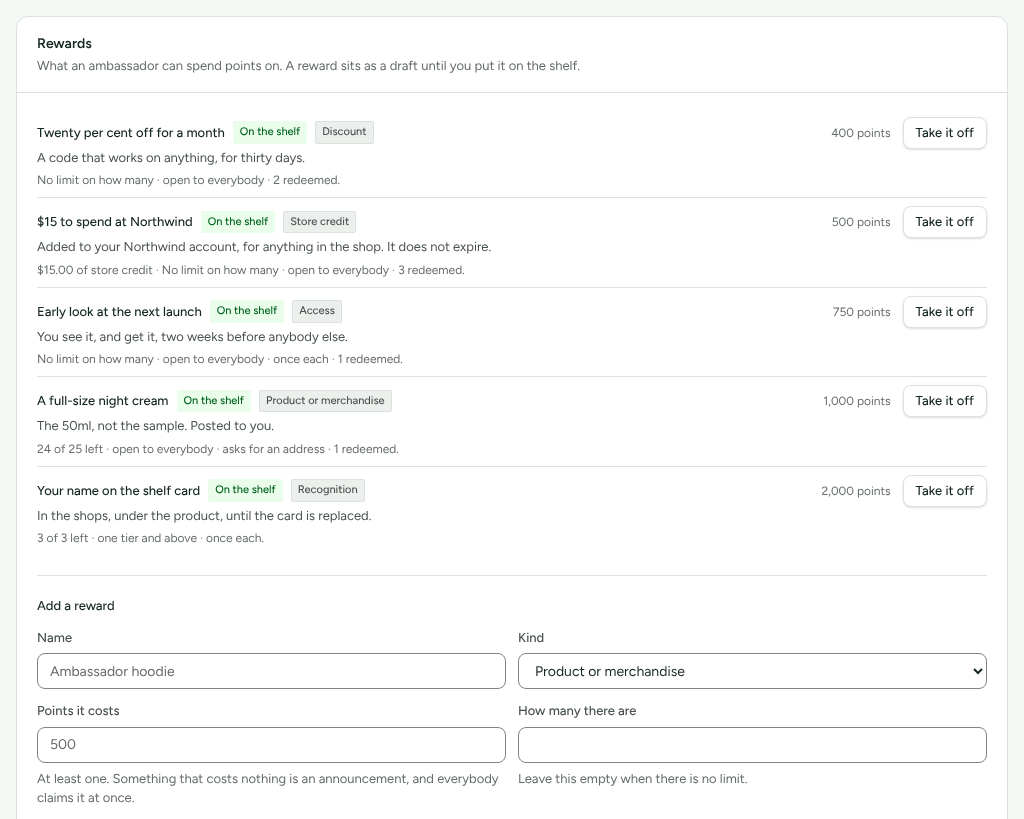The height and width of the screenshot is (819, 1024).
Task: Click the "On the shelf" badge beside shelf card reward
Action: (246, 490)
